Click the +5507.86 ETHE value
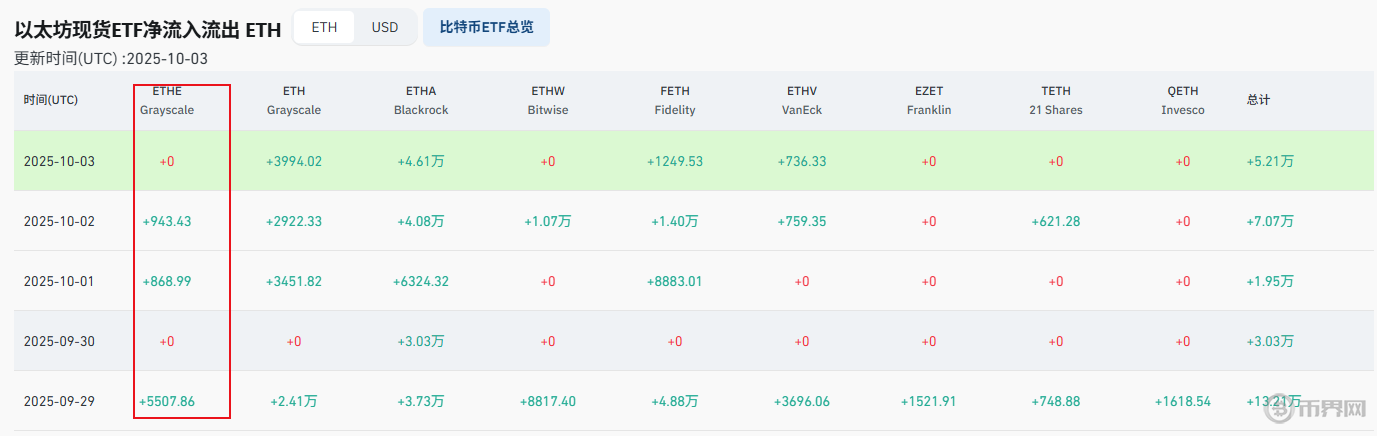1377x436 pixels. tap(167, 401)
